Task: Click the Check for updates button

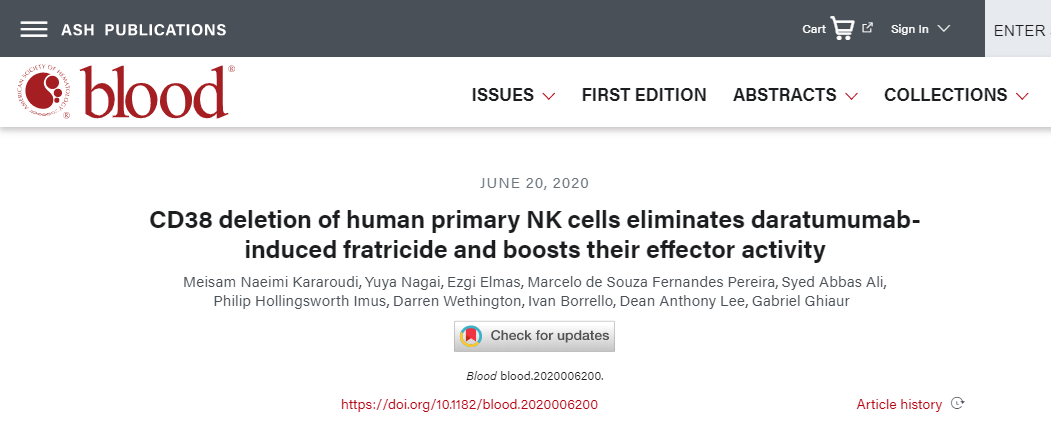Action: (534, 336)
